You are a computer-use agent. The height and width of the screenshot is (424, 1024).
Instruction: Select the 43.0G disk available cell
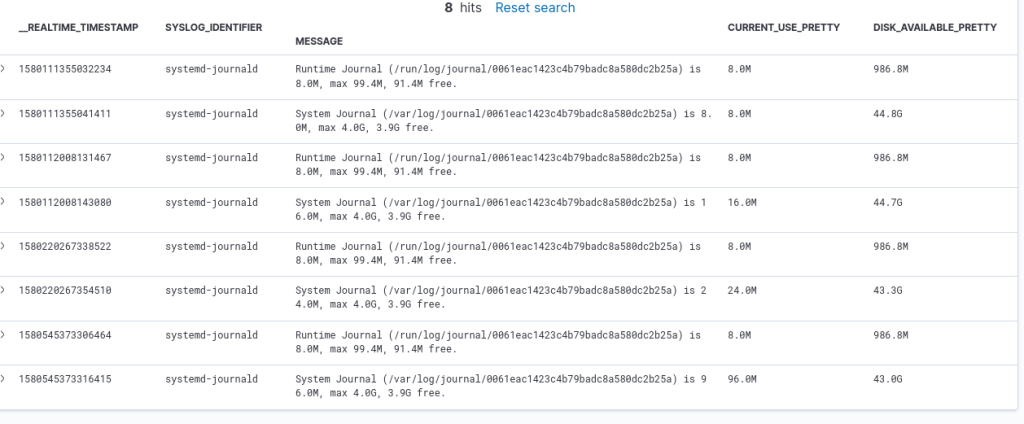[888, 379]
